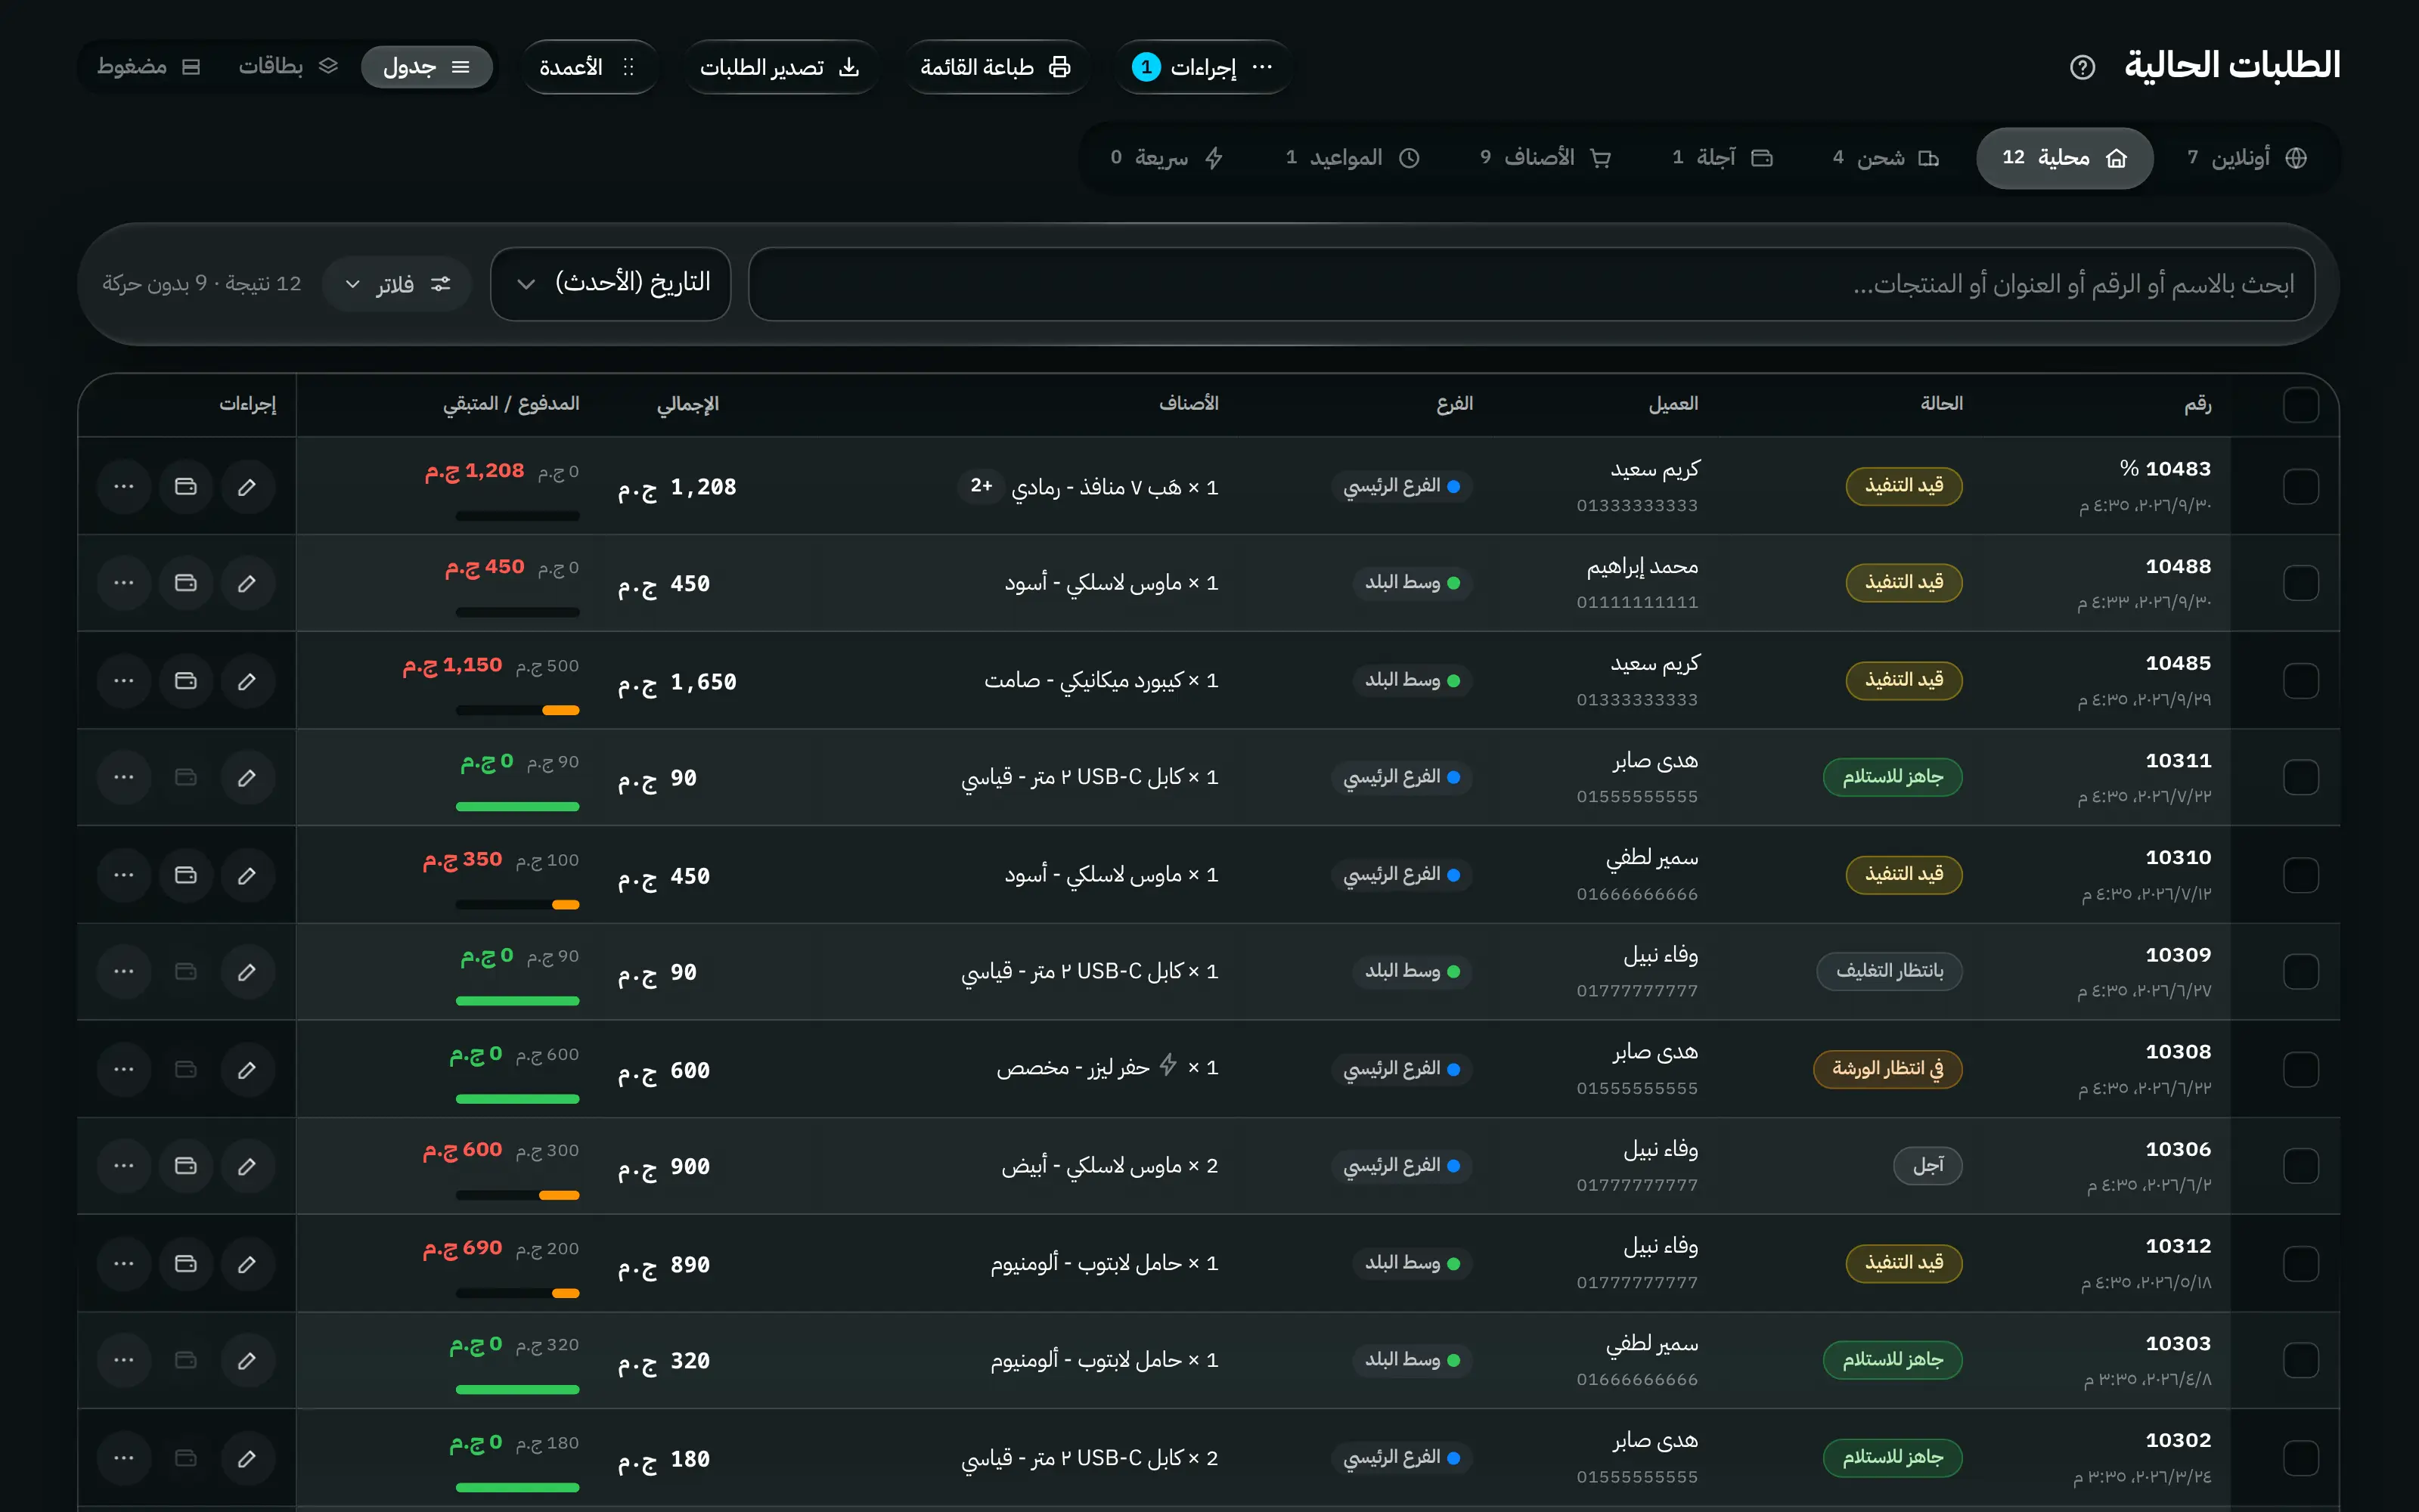Open more options for order 10483
2419x1512 pixels.
pyautogui.click(x=124, y=487)
